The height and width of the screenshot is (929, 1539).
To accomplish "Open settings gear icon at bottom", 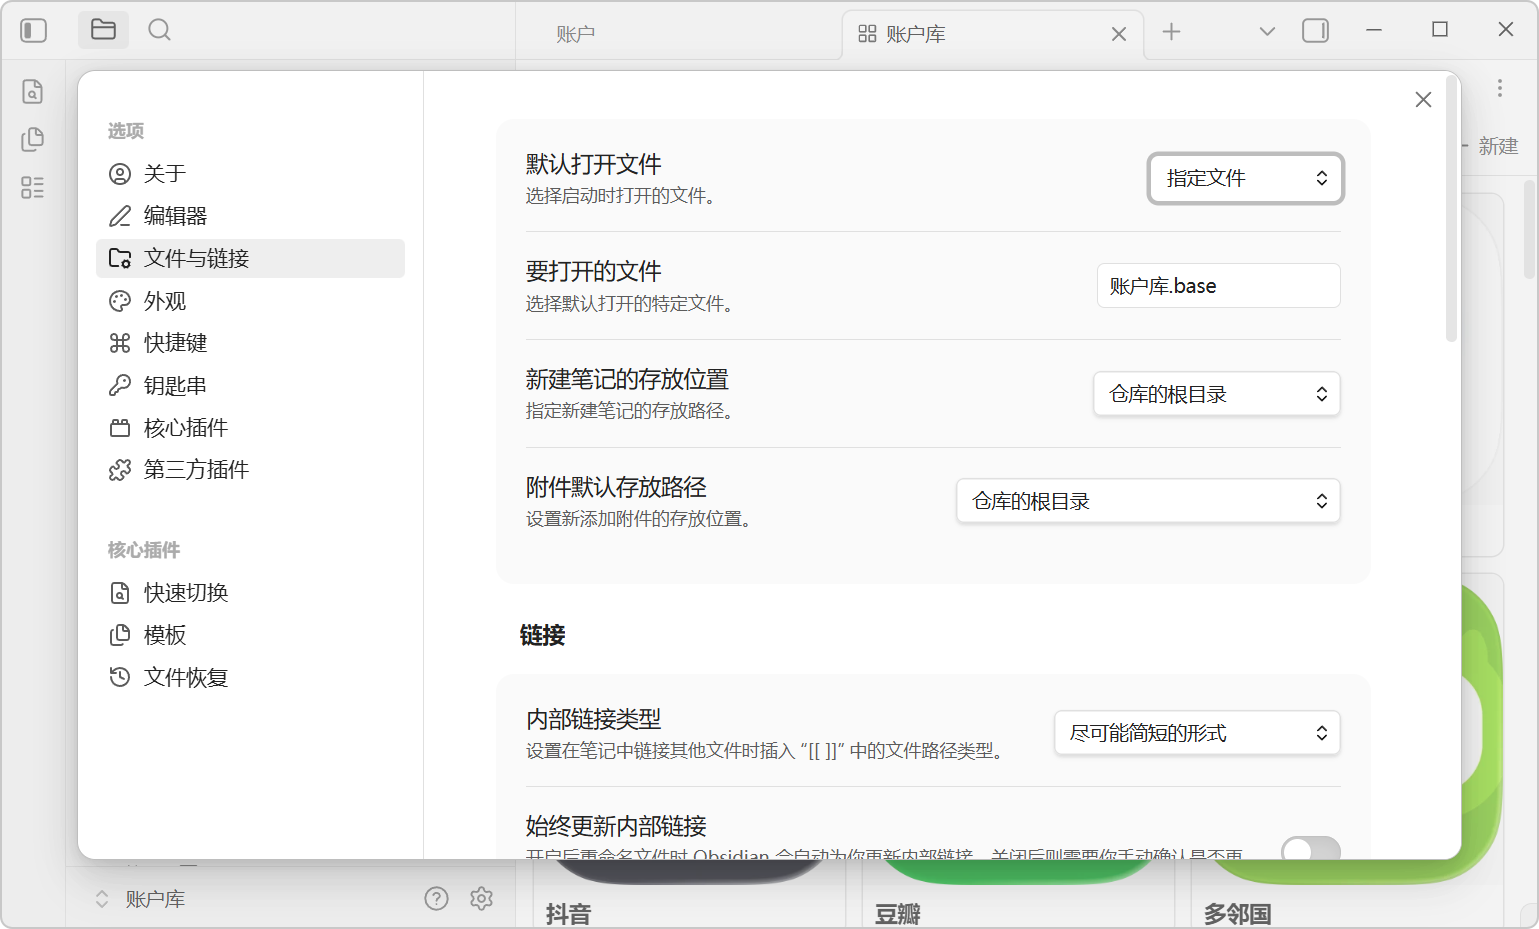I will tap(482, 898).
